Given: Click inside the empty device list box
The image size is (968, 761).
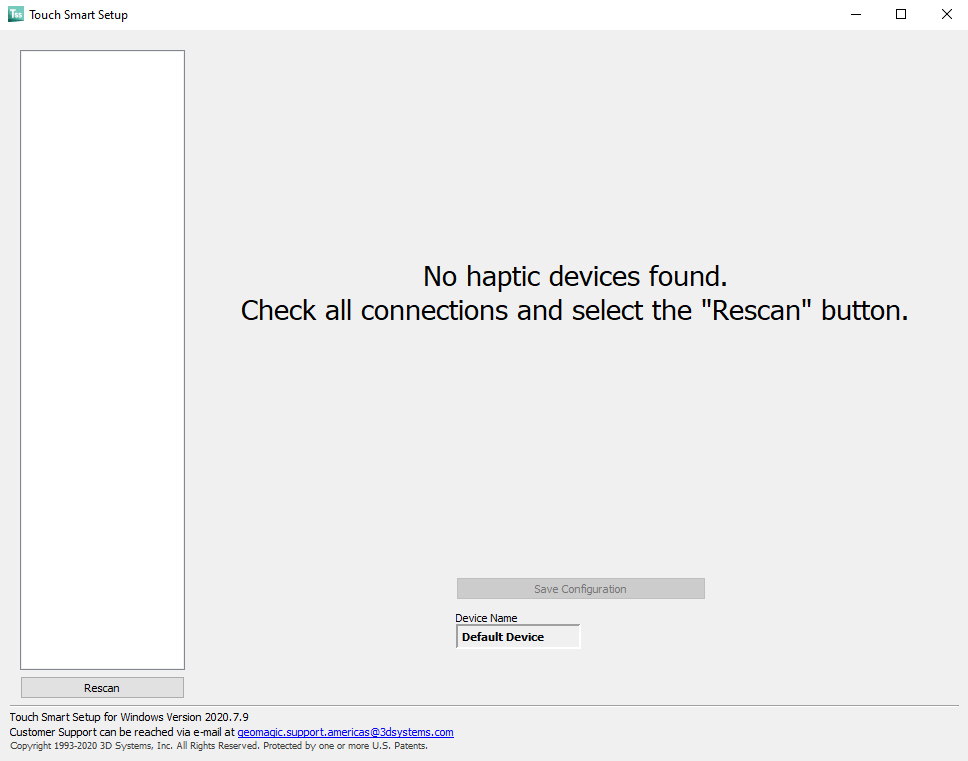Looking at the screenshot, I should [102, 360].
